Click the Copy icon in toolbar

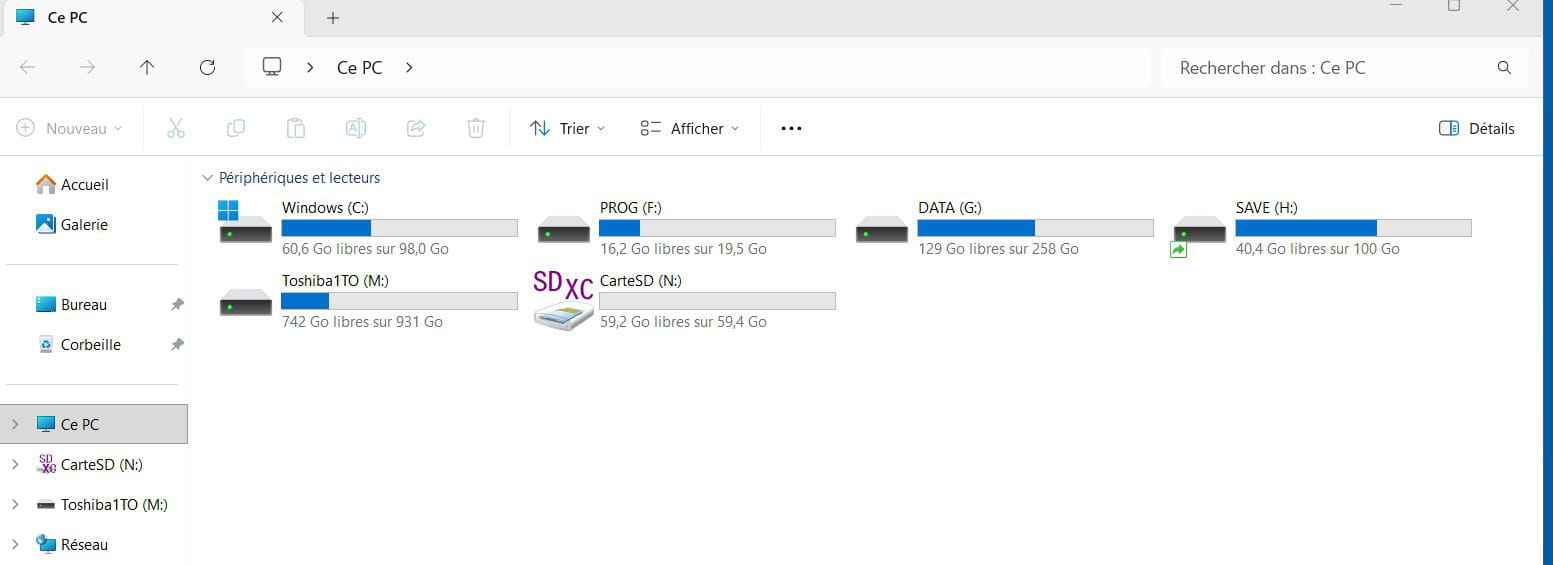click(x=236, y=128)
